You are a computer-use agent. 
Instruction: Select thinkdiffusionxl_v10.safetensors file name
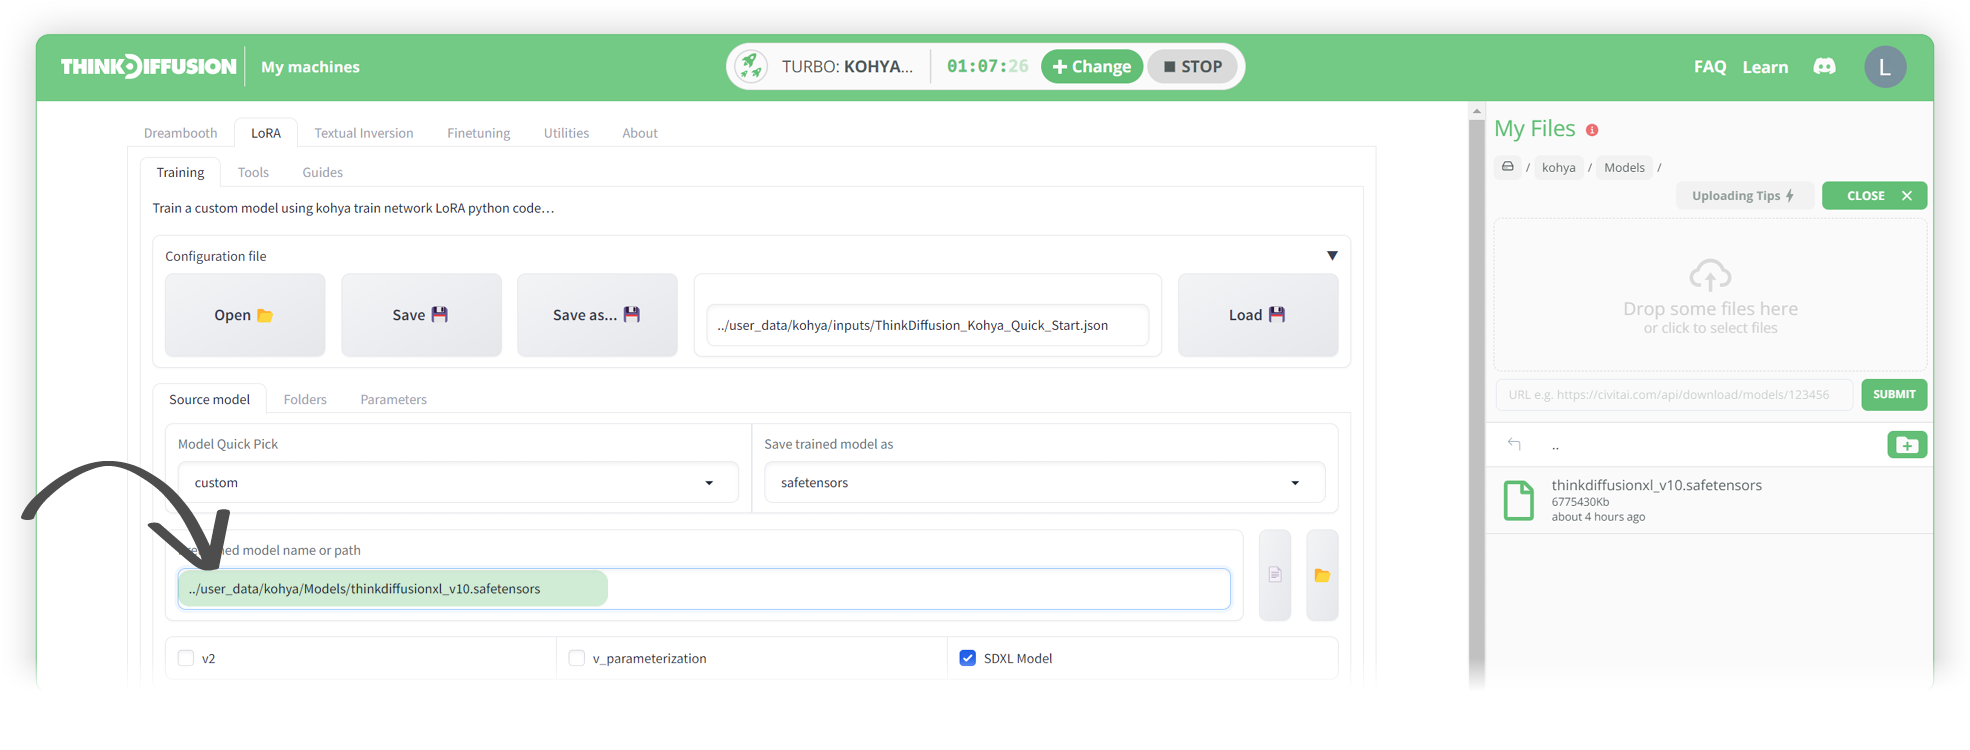point(1656,485)
